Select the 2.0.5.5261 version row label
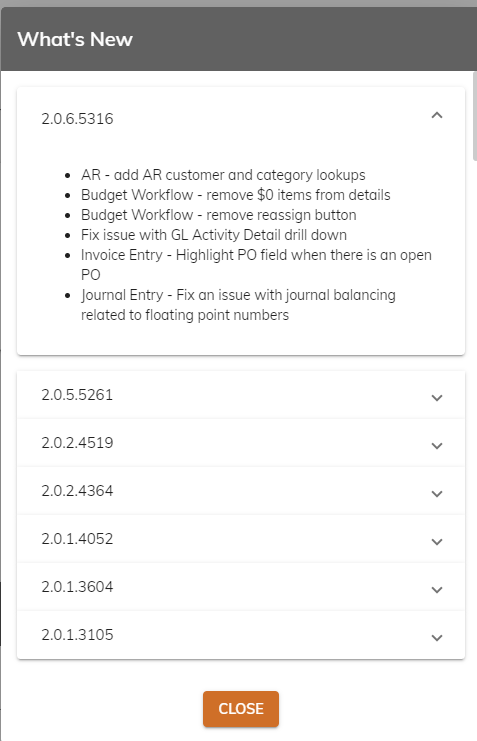477x741 pixels. (x=77, y=395)
